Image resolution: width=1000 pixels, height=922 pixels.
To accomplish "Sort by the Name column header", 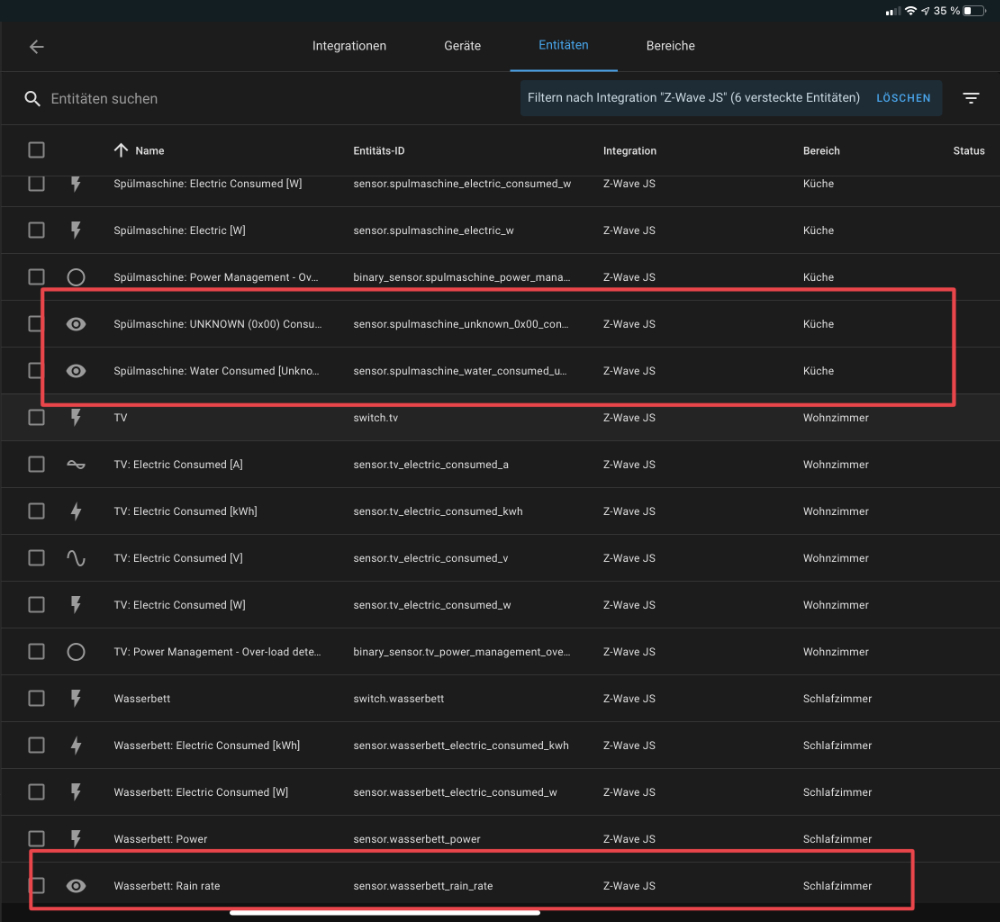I will coord(149,151).
